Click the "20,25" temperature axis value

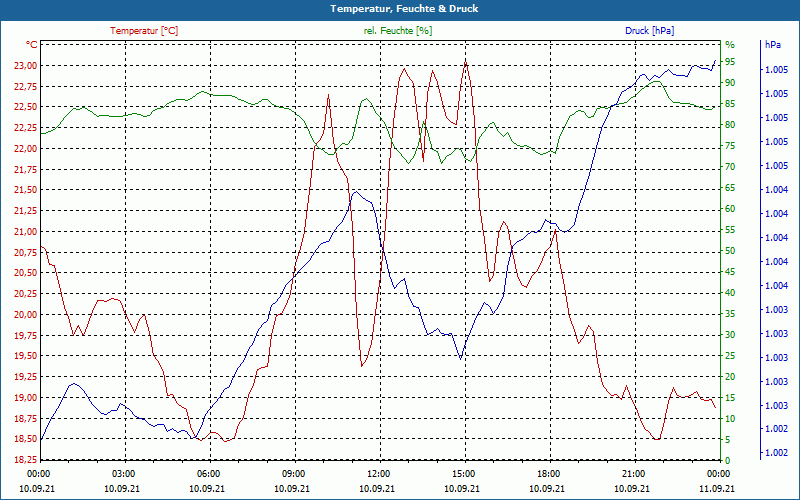pos(25,294)
